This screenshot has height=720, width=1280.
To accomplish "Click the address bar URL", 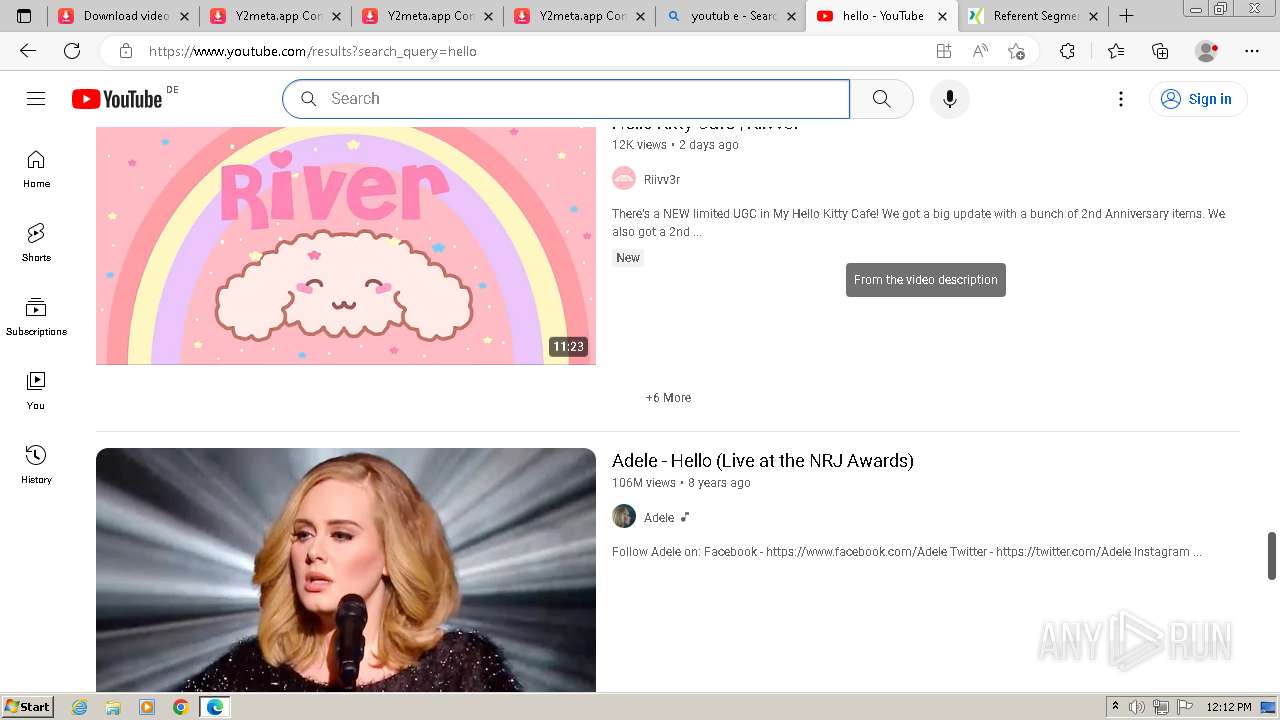I will pos(313,51).
